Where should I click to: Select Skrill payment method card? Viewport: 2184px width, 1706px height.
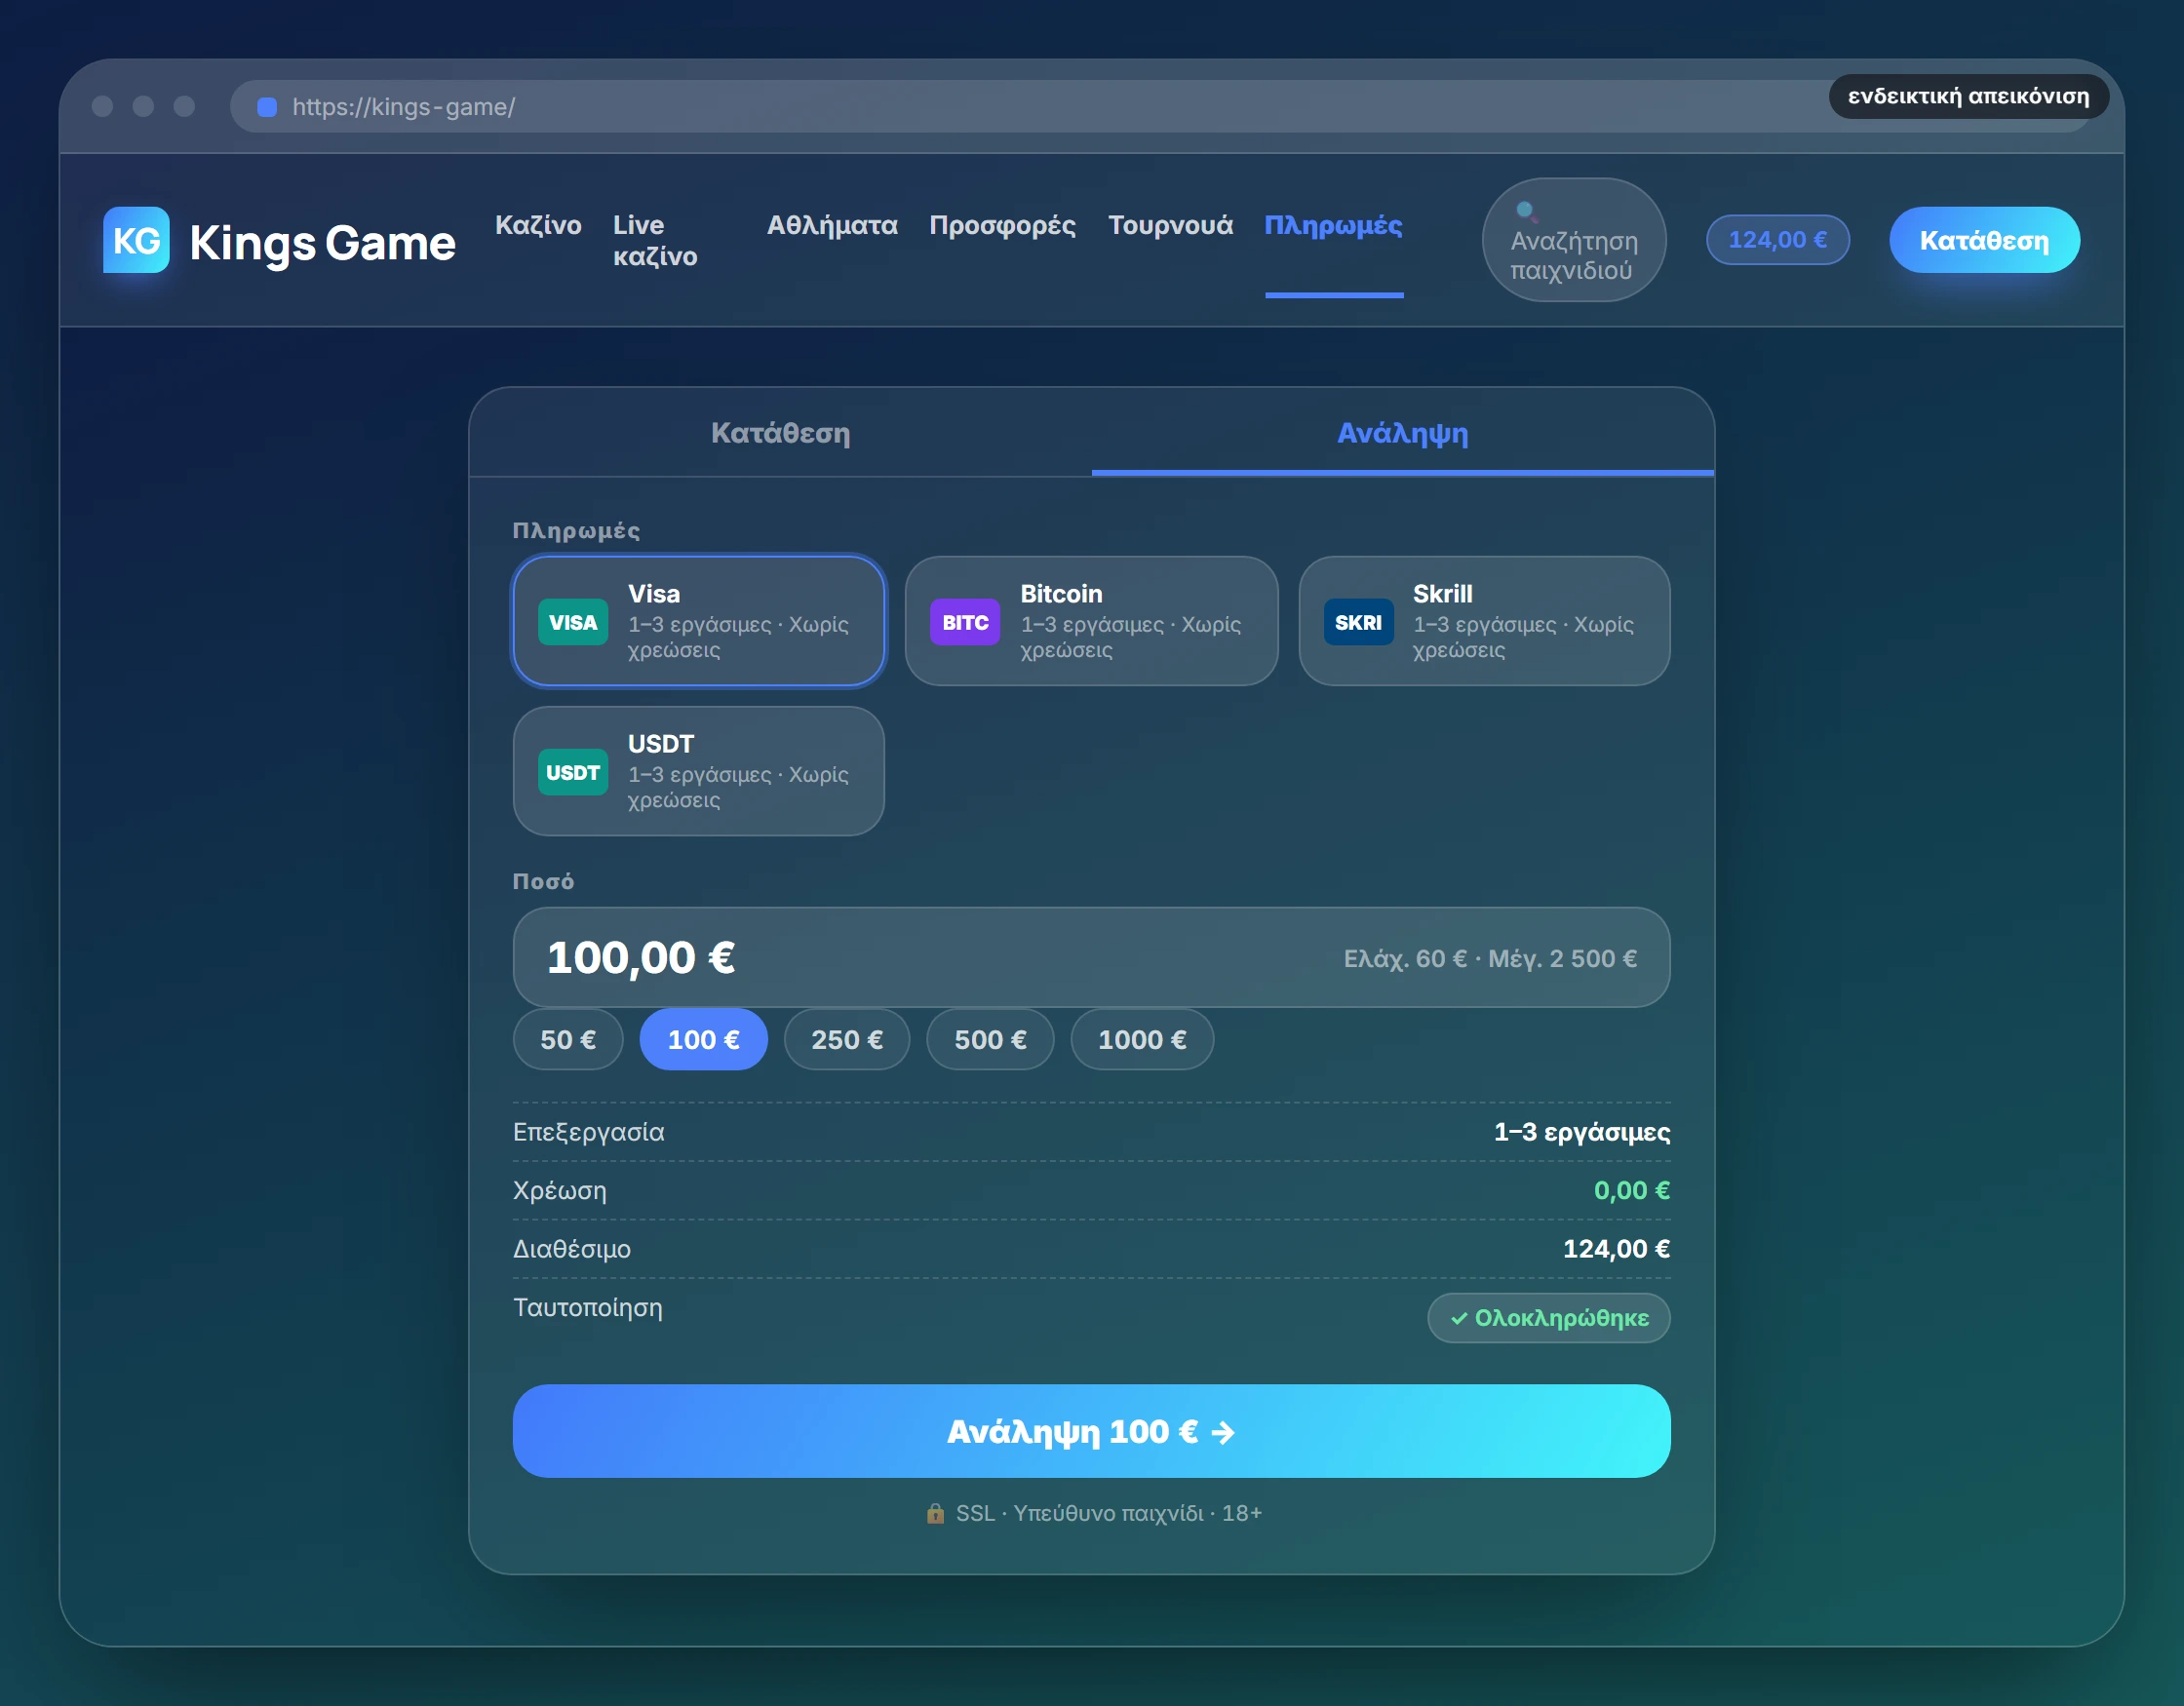1484,621
